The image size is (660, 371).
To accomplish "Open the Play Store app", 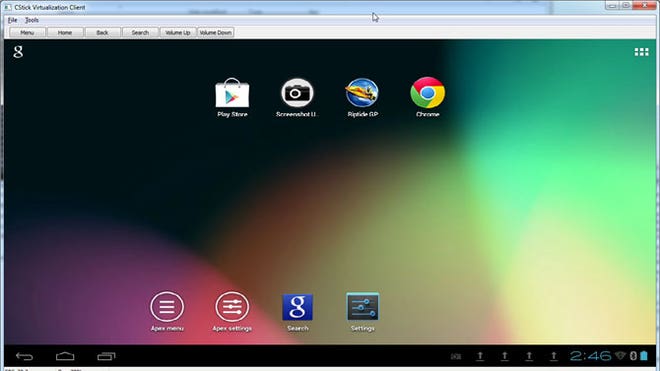I will coord(232,97).
